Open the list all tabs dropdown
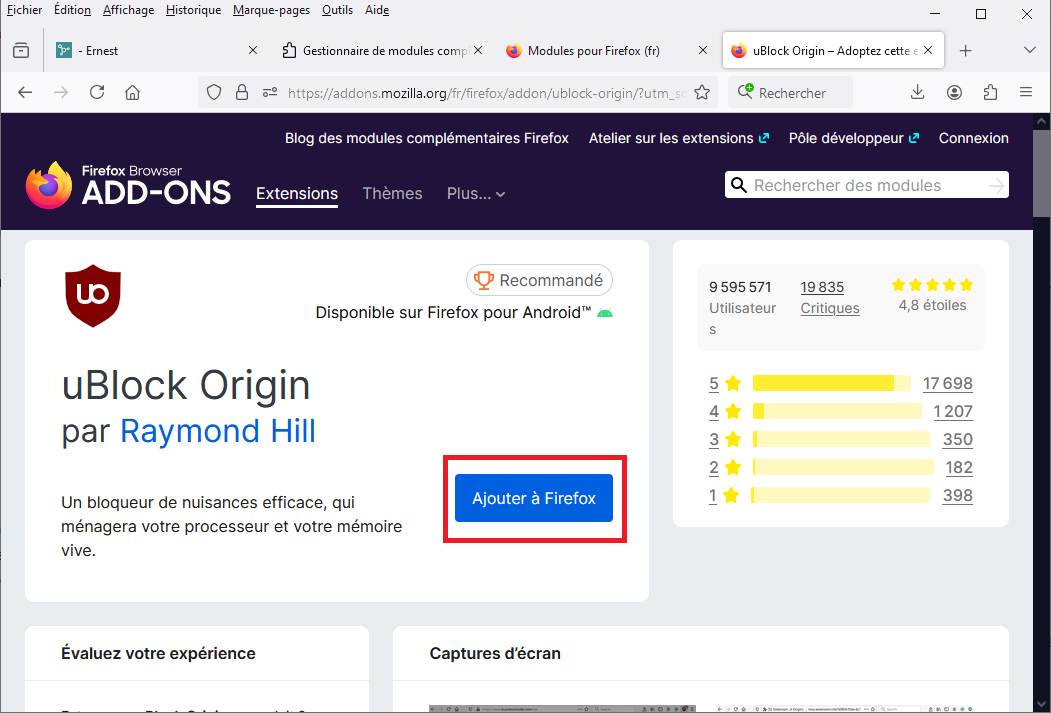Screen dimensions: 1051x713 1030,51
